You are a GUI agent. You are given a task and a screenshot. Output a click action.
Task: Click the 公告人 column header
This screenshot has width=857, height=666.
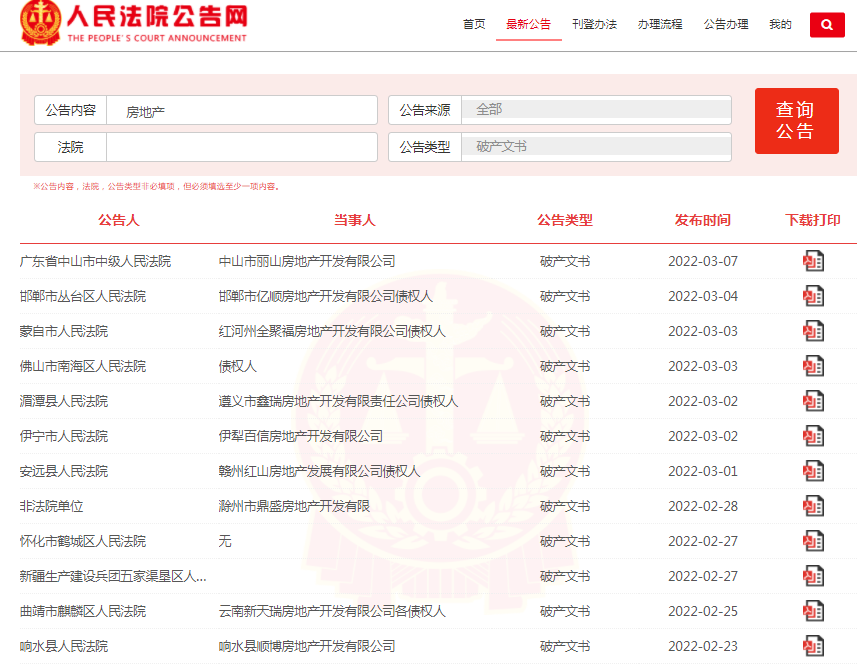click(119, 220)
